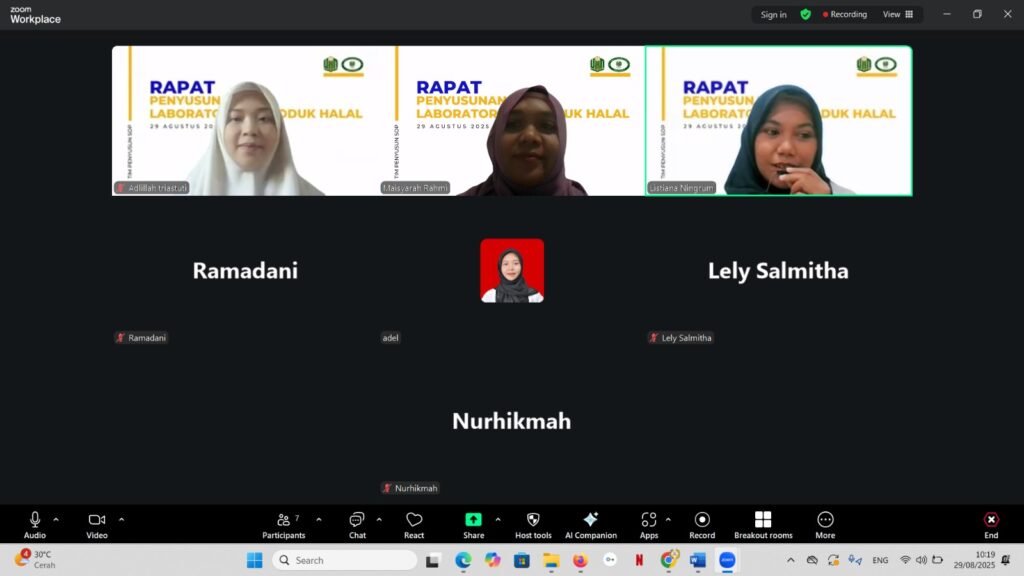Click the Sign in button
The image size is (1024, 576).
[x=773, y=15]
